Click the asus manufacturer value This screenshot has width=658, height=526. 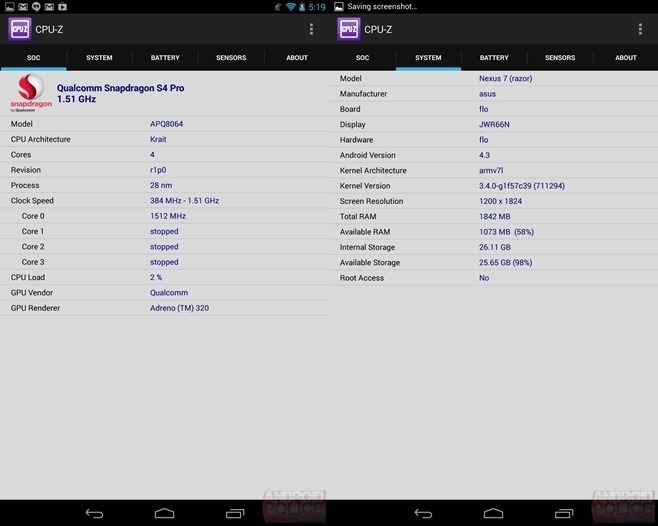487,94
